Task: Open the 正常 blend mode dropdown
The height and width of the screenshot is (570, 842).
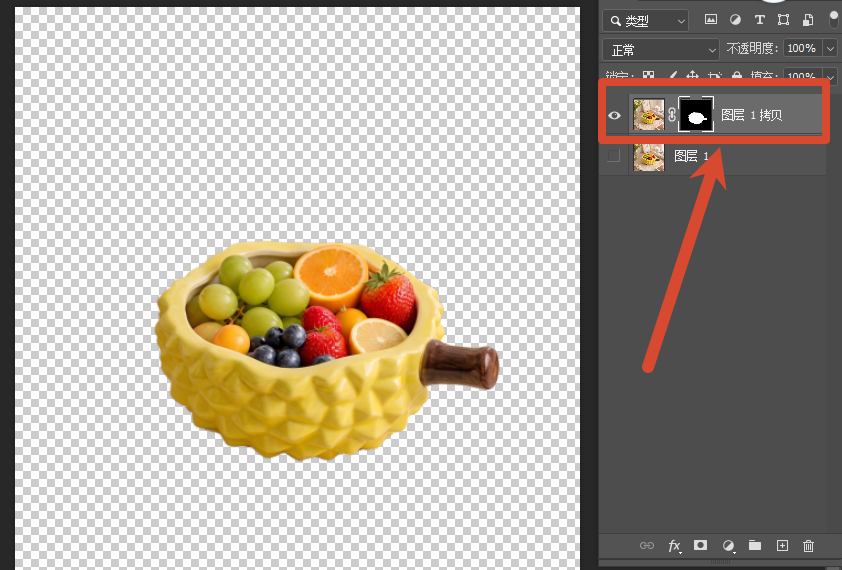Action: tap(661, 50)
